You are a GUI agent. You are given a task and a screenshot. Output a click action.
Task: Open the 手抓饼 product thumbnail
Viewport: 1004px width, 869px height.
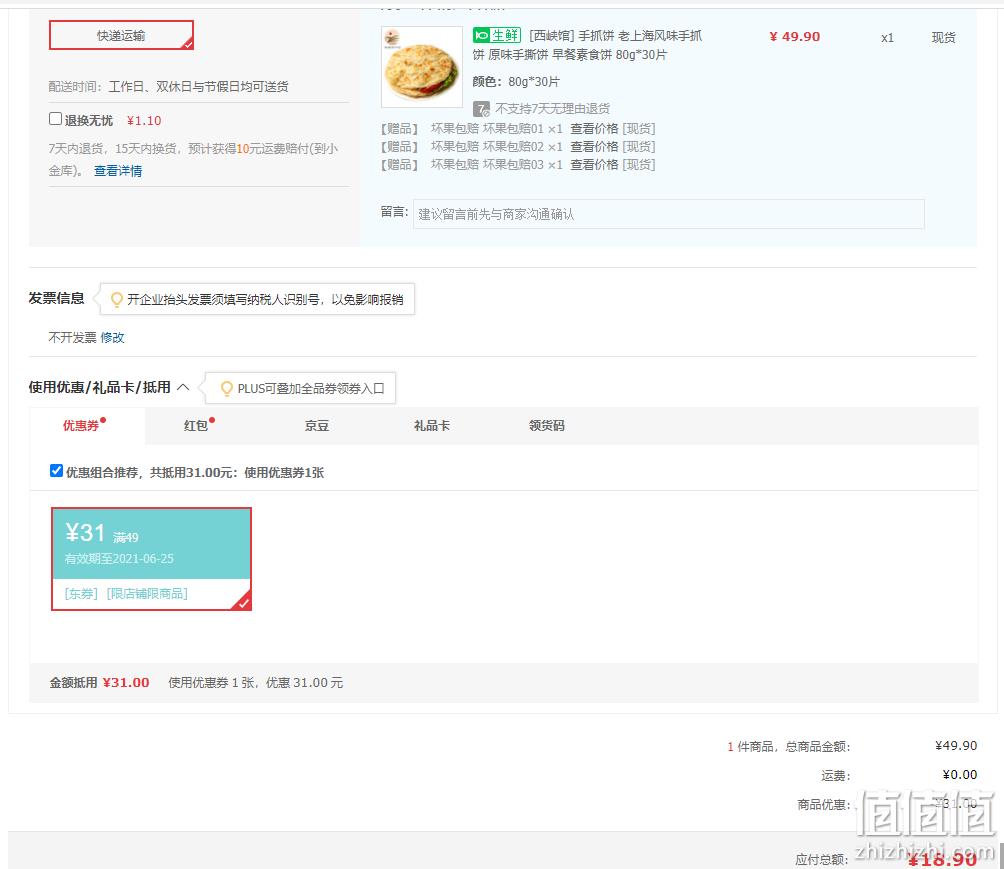pyautogui.click(x=421, y=67)
